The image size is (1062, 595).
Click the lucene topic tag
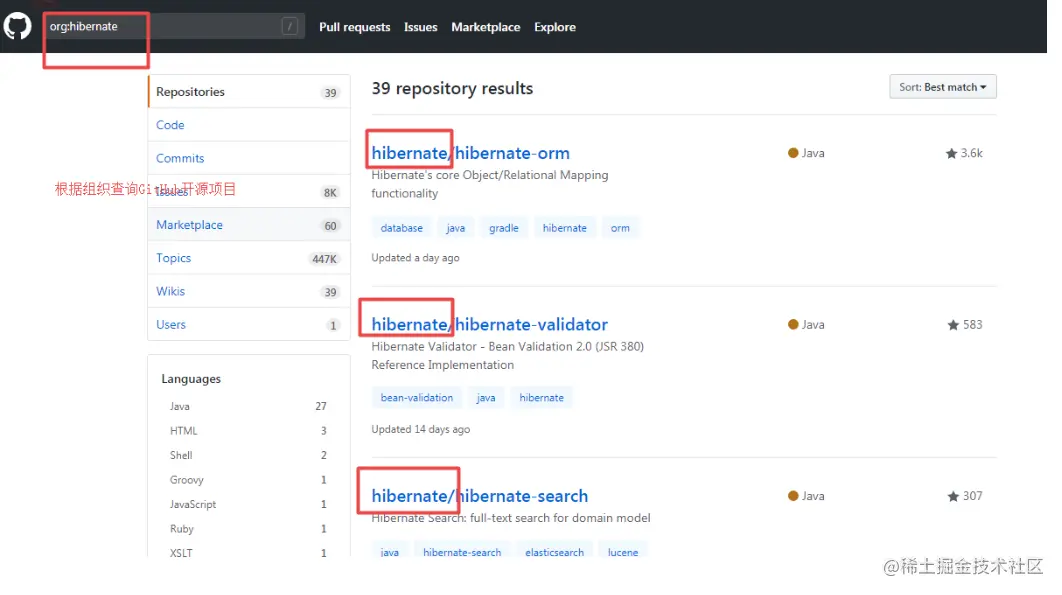622,552
